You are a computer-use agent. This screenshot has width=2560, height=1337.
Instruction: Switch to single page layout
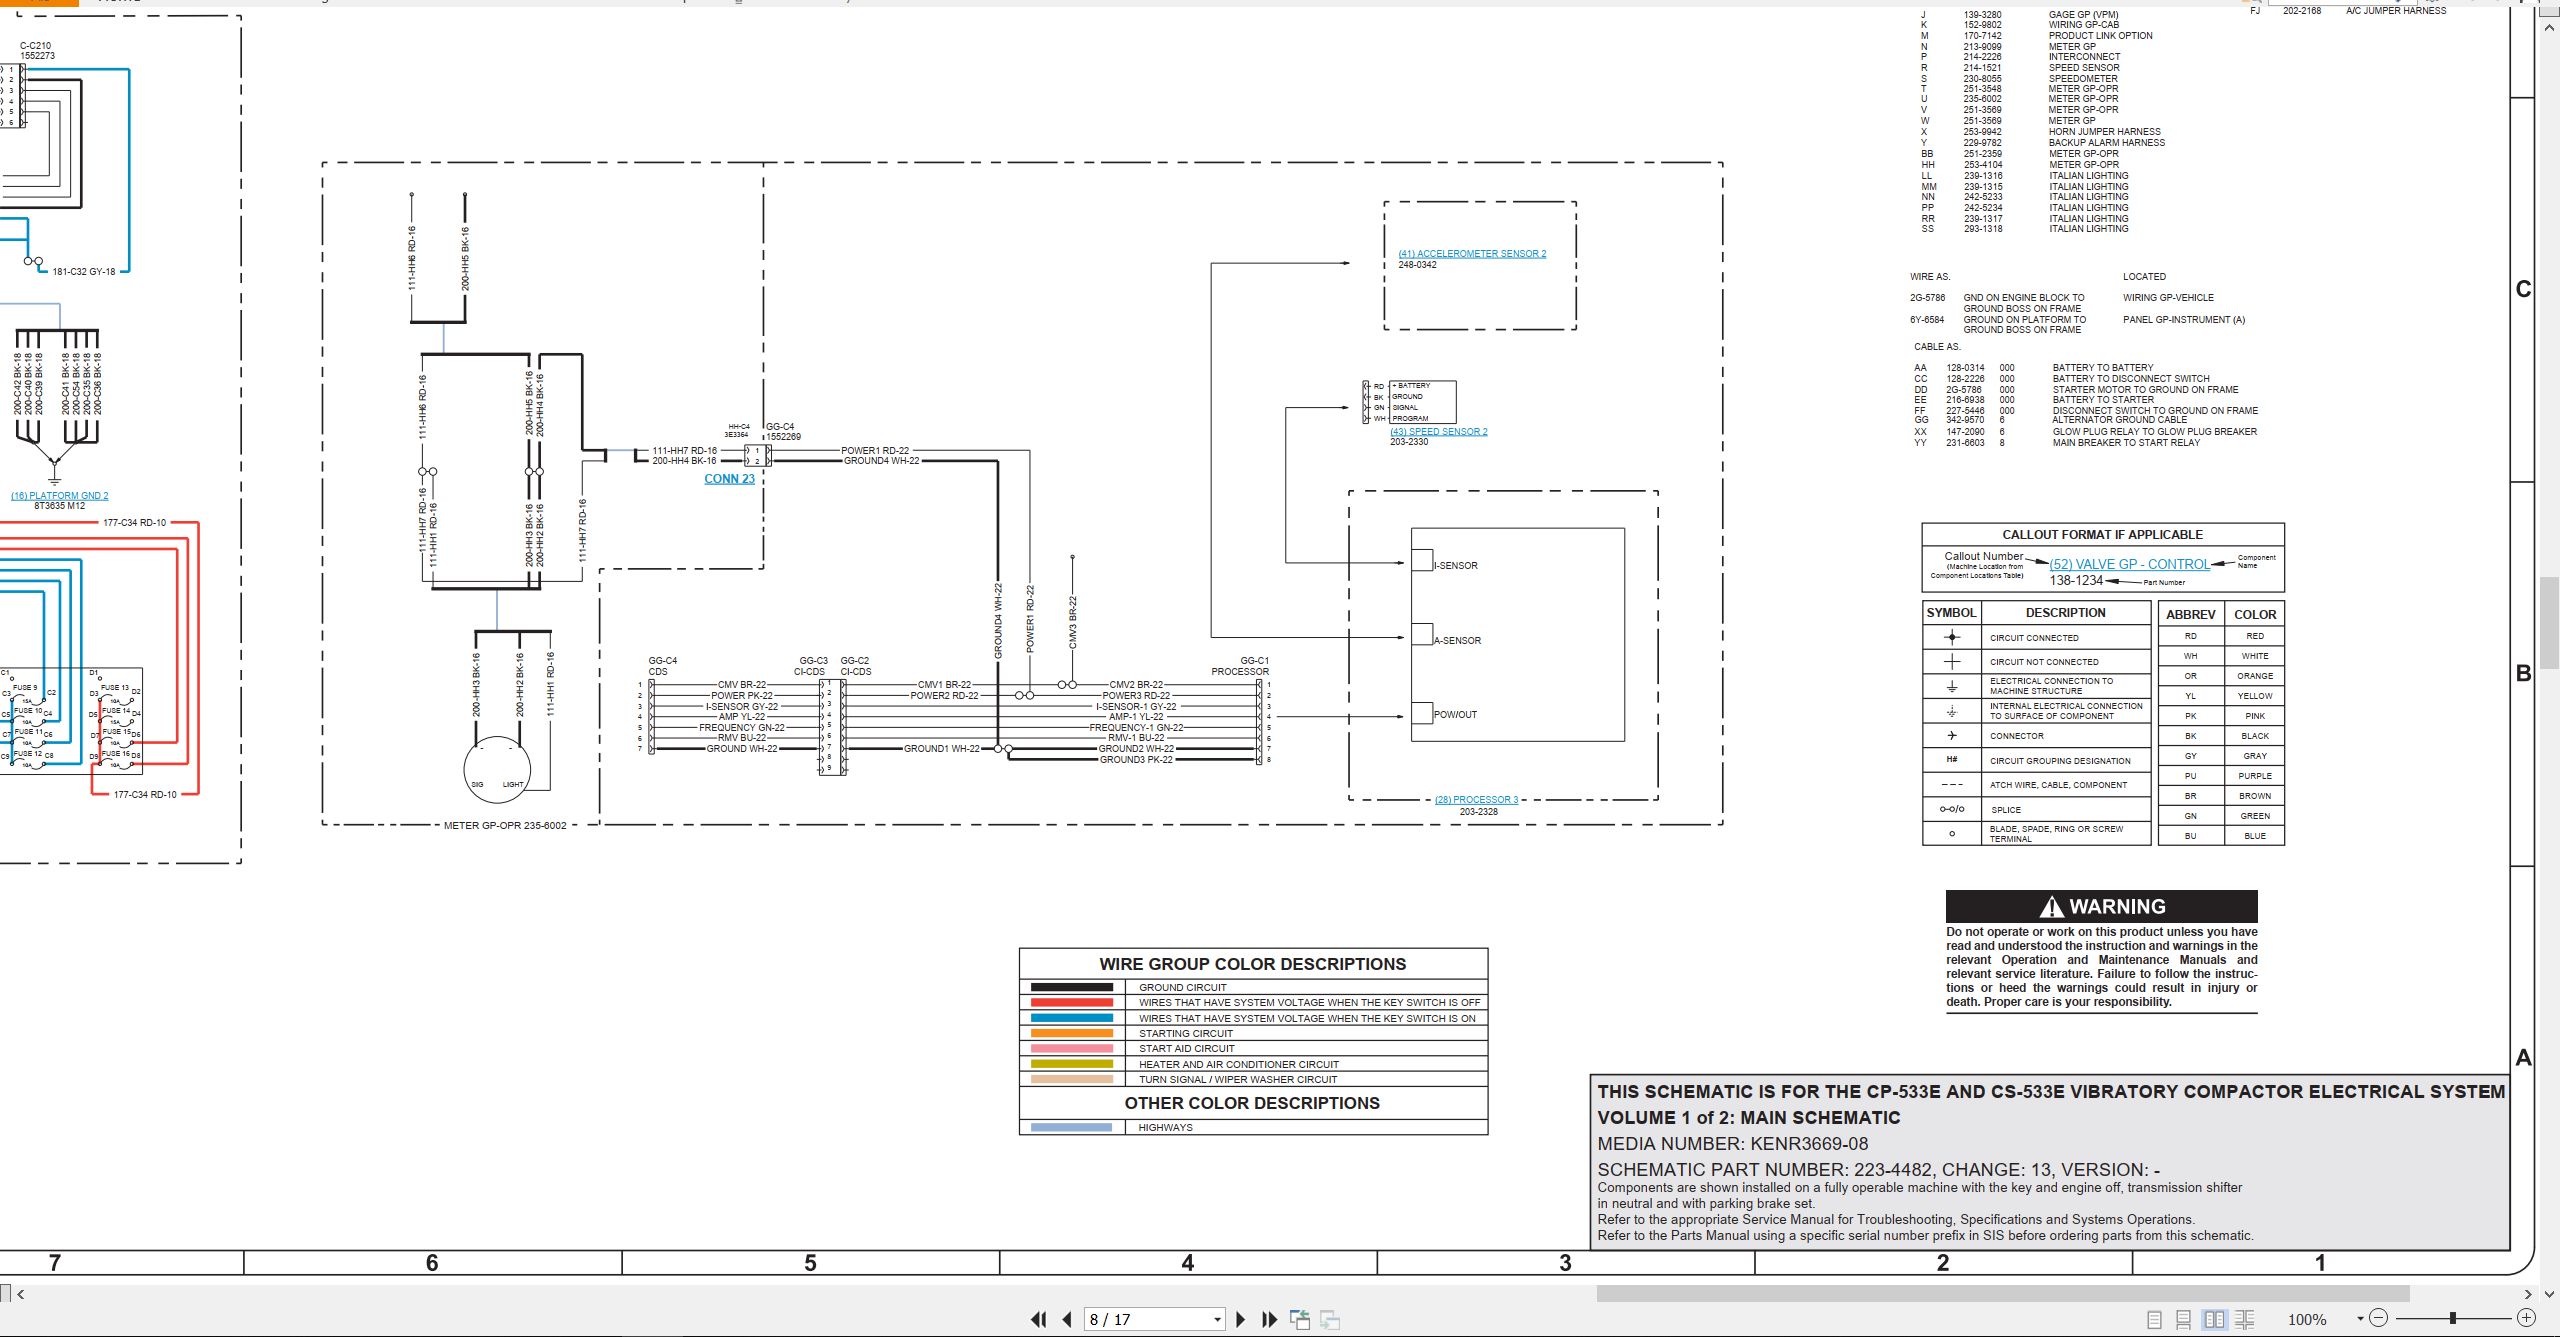point(2155,1319)
